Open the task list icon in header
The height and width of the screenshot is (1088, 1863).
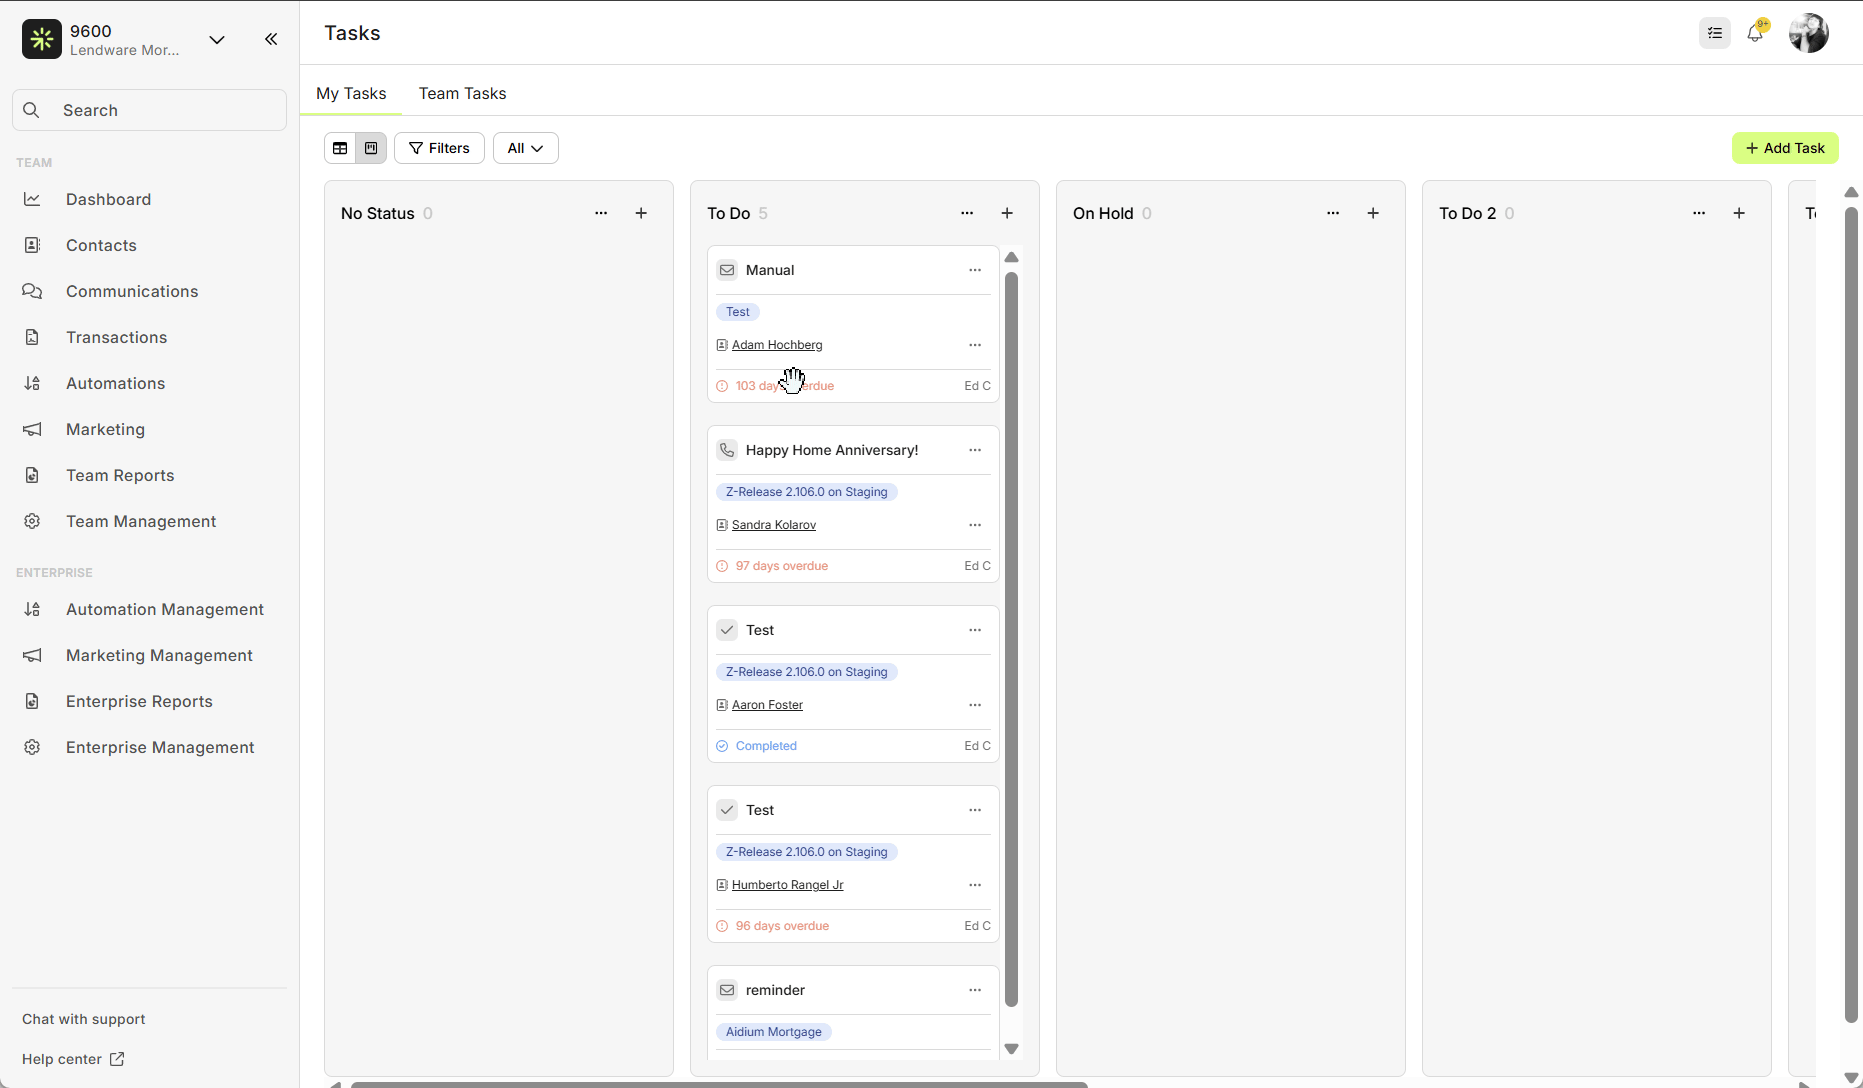[1715, 33]
